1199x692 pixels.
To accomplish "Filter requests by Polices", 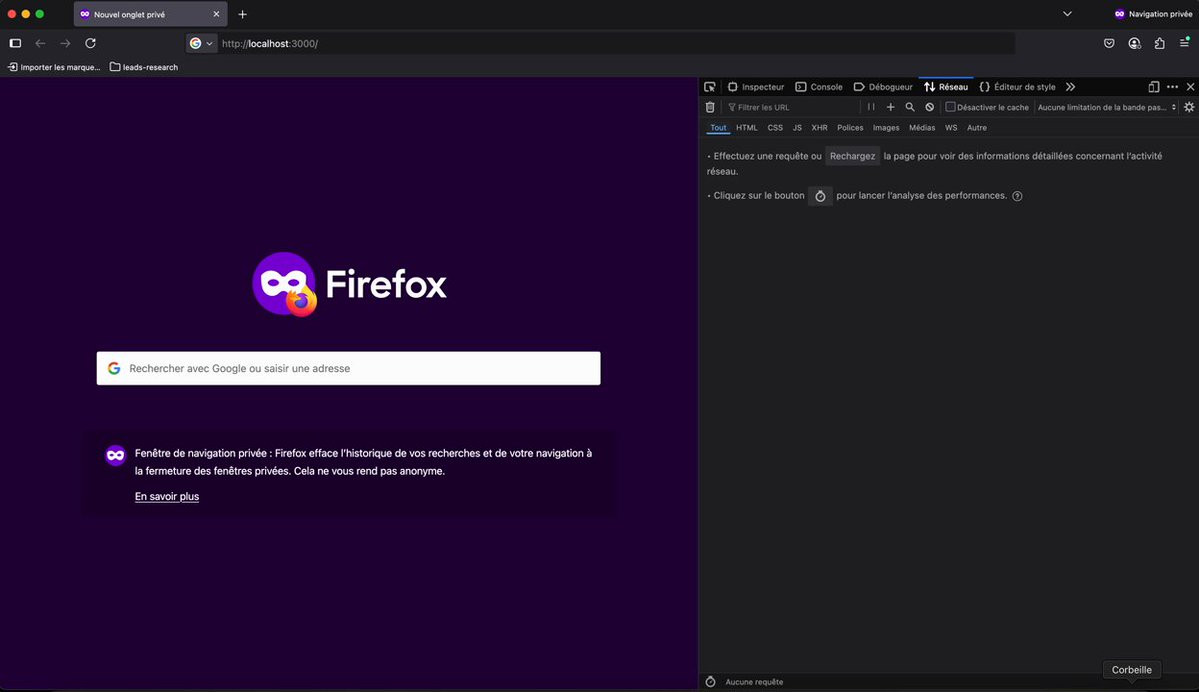I will coord(850,128).
